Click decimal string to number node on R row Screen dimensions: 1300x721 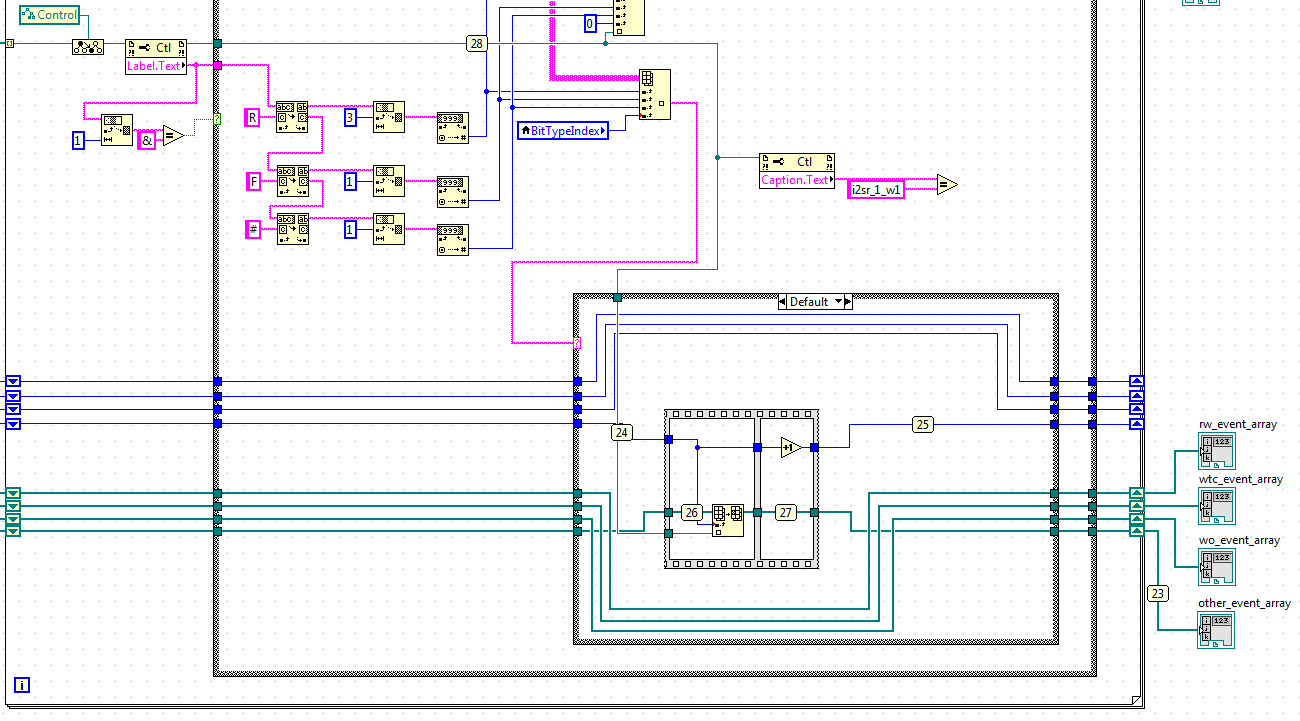[453, 129]
